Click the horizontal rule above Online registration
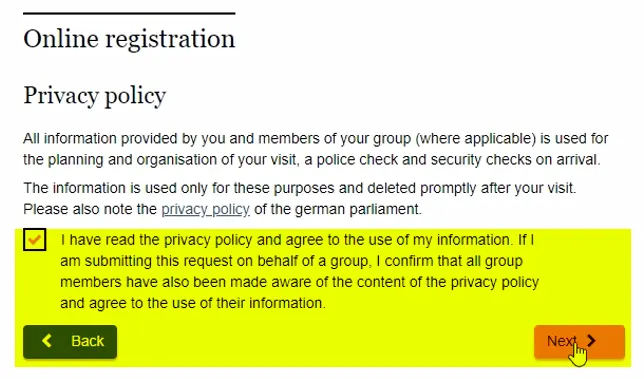 point(129,14)
